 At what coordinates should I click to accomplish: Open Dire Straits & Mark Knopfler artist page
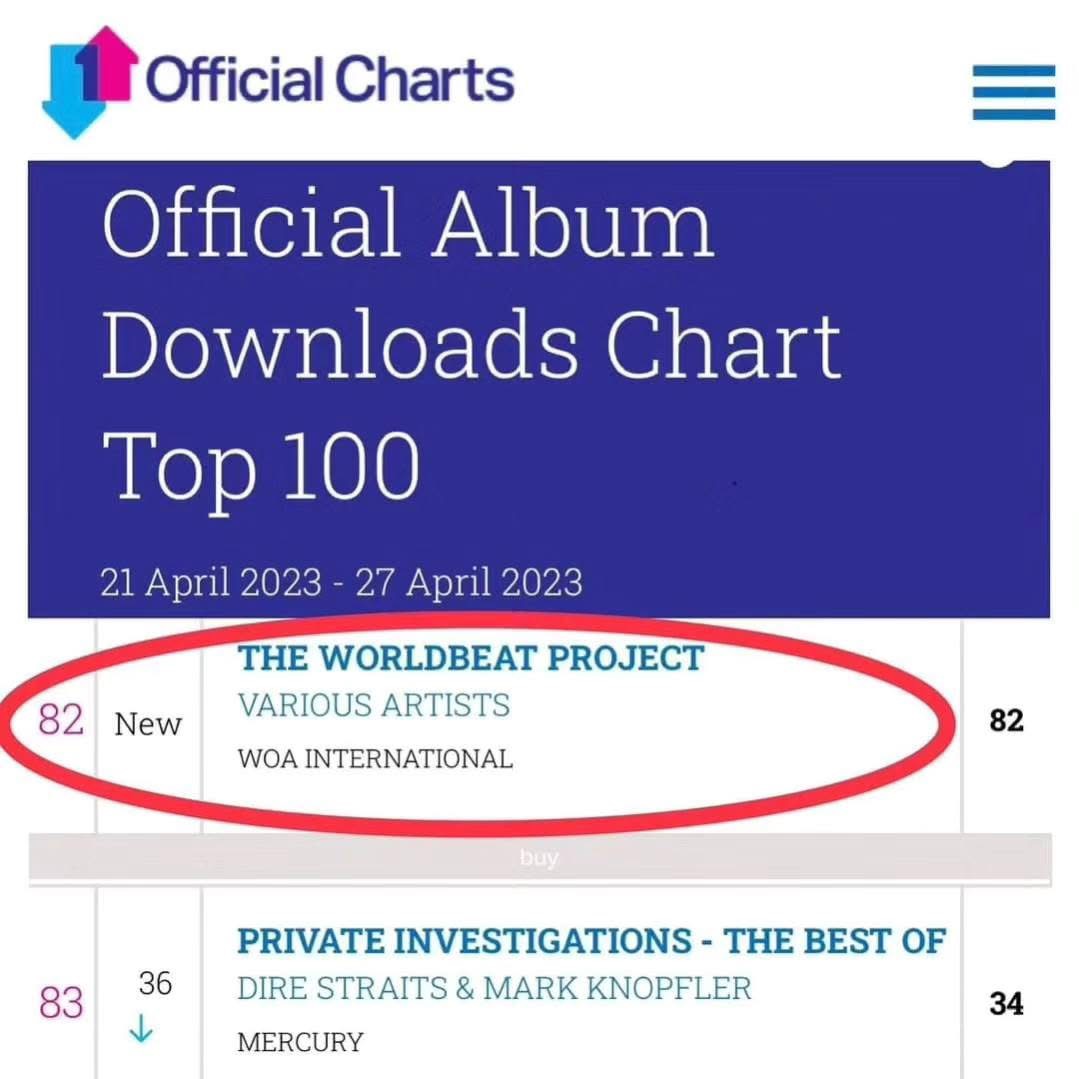494,989
